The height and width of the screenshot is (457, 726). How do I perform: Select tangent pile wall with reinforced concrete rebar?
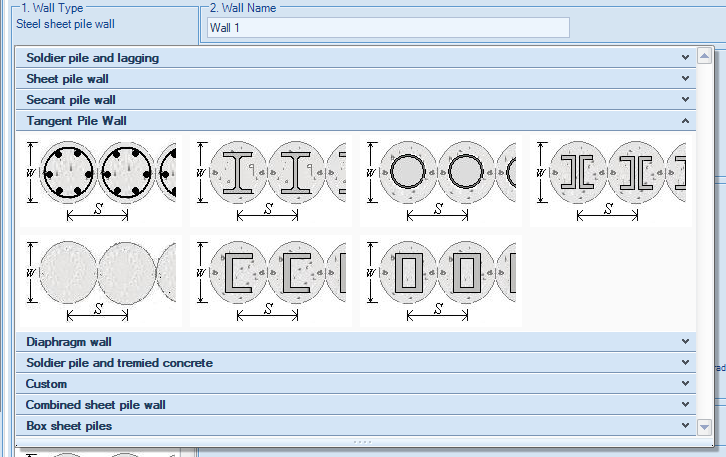point(100,181)
